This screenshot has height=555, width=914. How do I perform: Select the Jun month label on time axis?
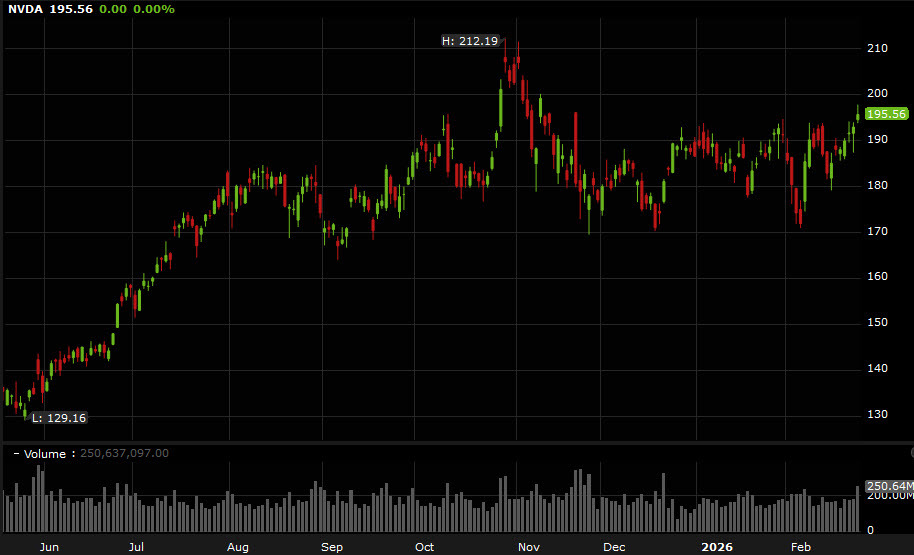coord(49,547)
